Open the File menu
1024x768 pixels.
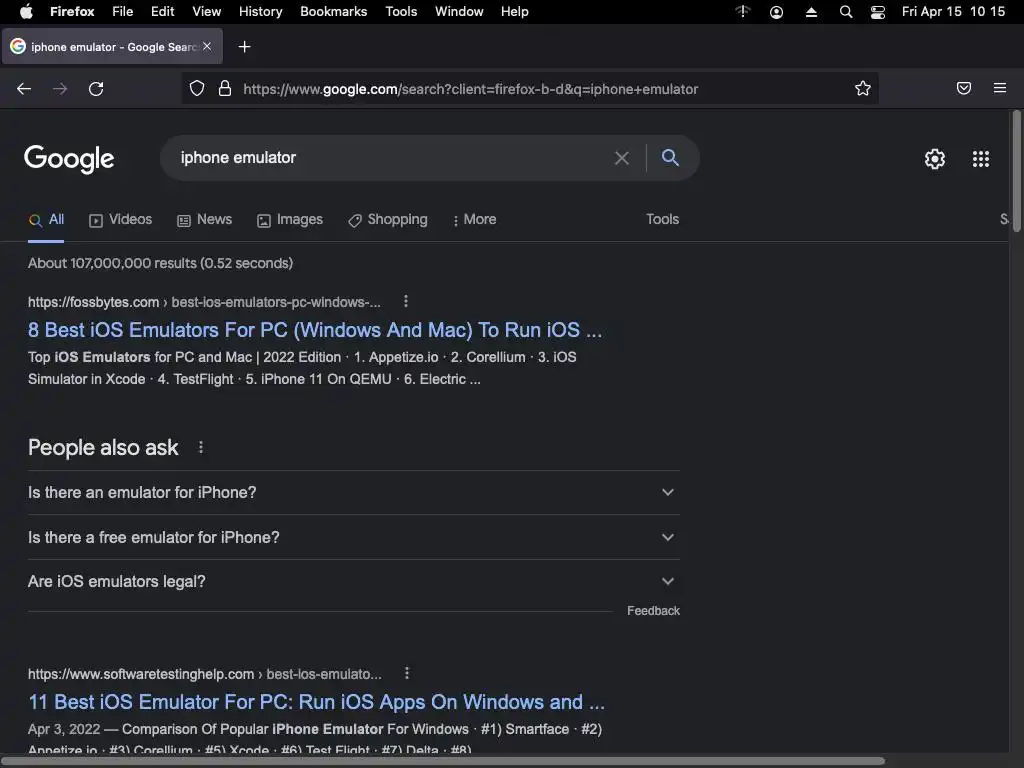pos(122,12)
